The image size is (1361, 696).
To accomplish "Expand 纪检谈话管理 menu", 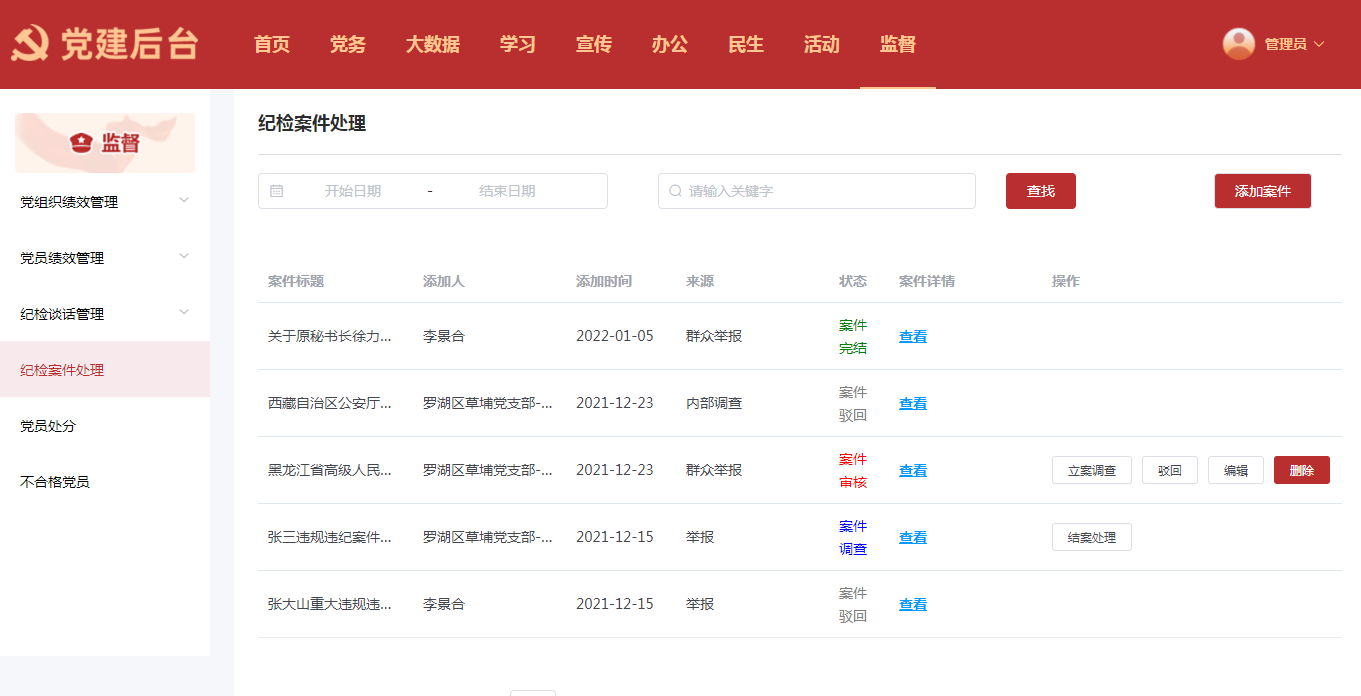I will (184, 312).
